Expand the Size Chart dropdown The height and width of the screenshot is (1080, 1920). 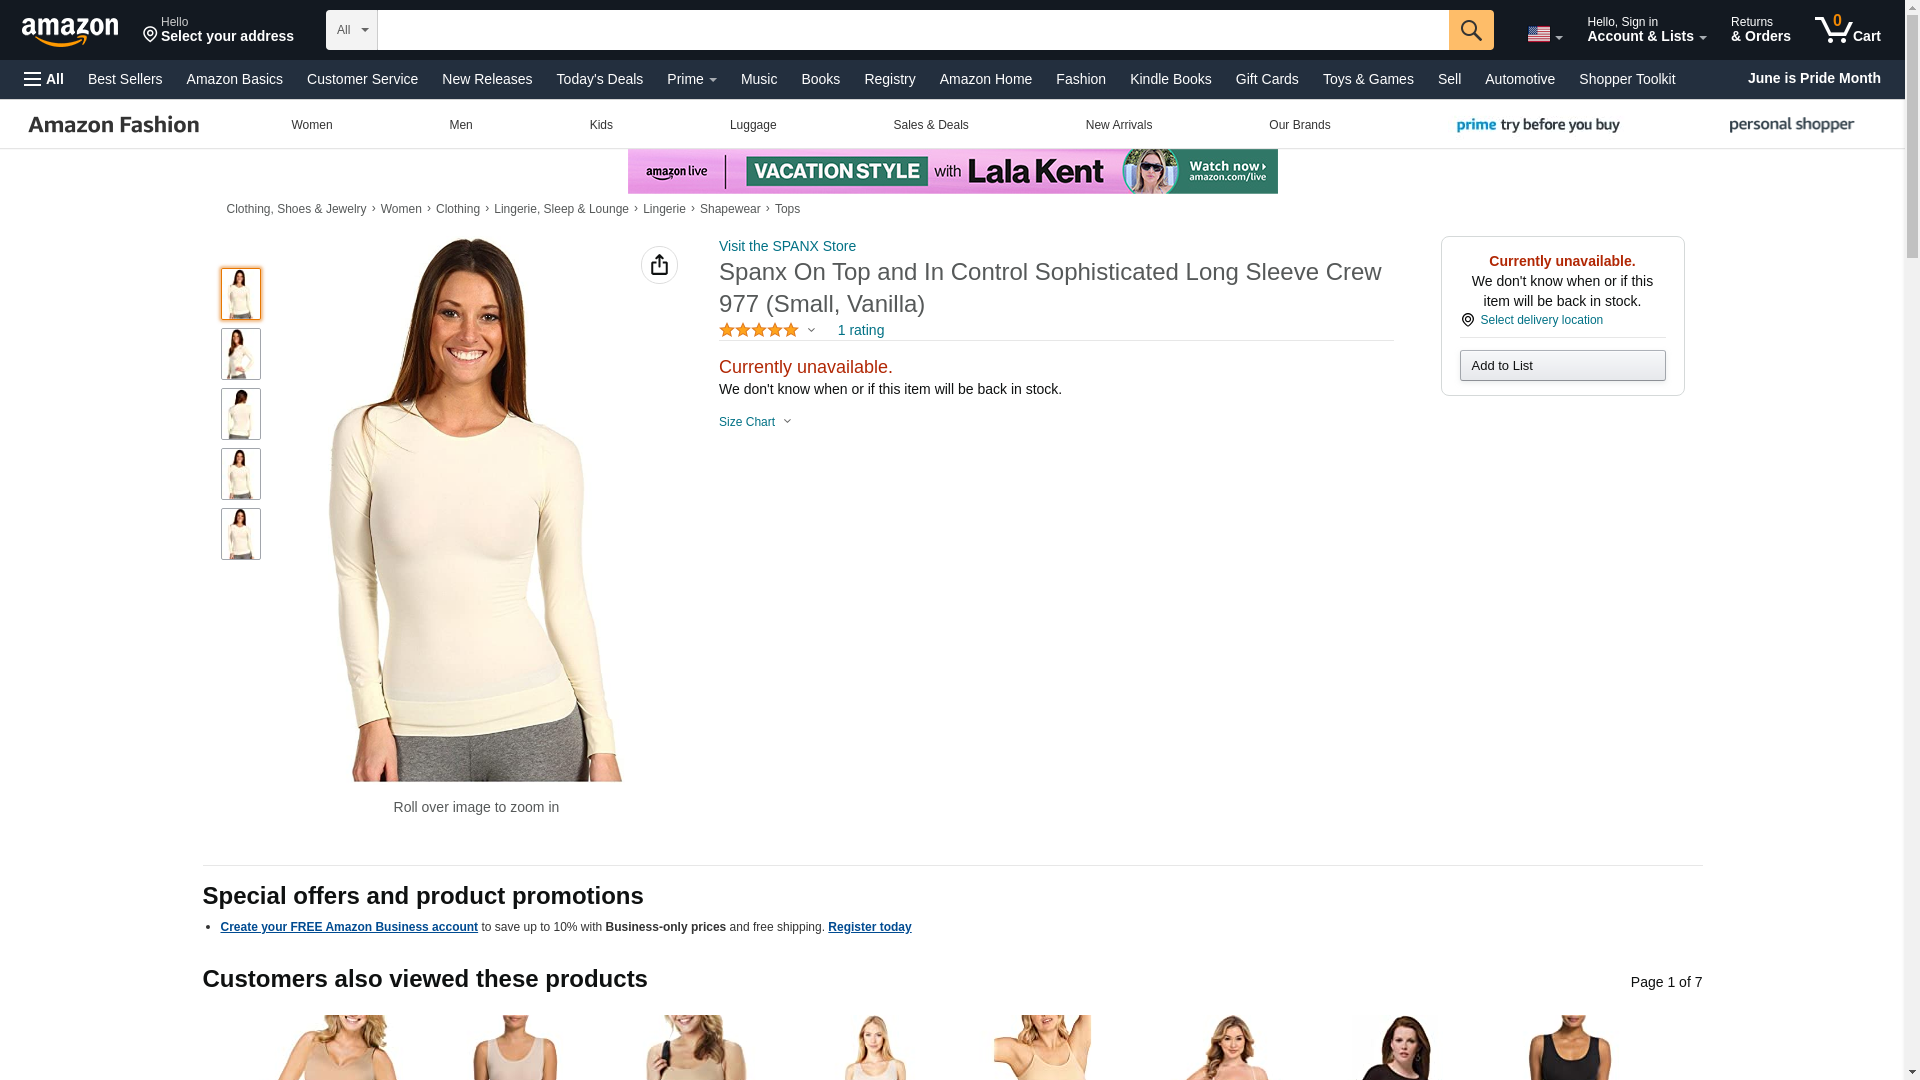coord(755,422)
